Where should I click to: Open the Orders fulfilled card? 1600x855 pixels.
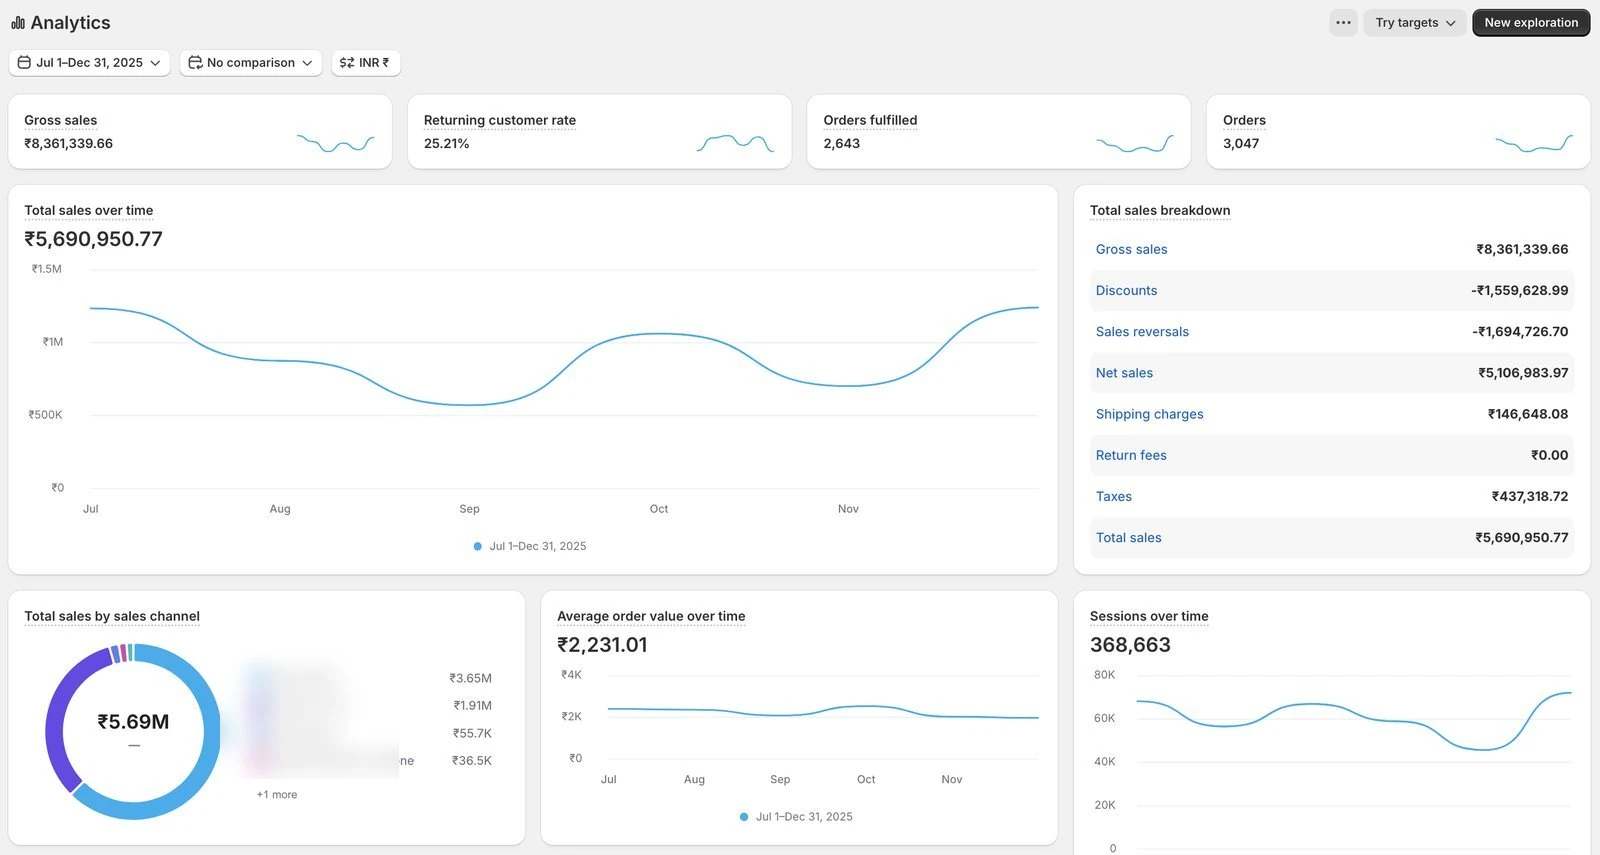pyautogui.click(x=999, y=132)
